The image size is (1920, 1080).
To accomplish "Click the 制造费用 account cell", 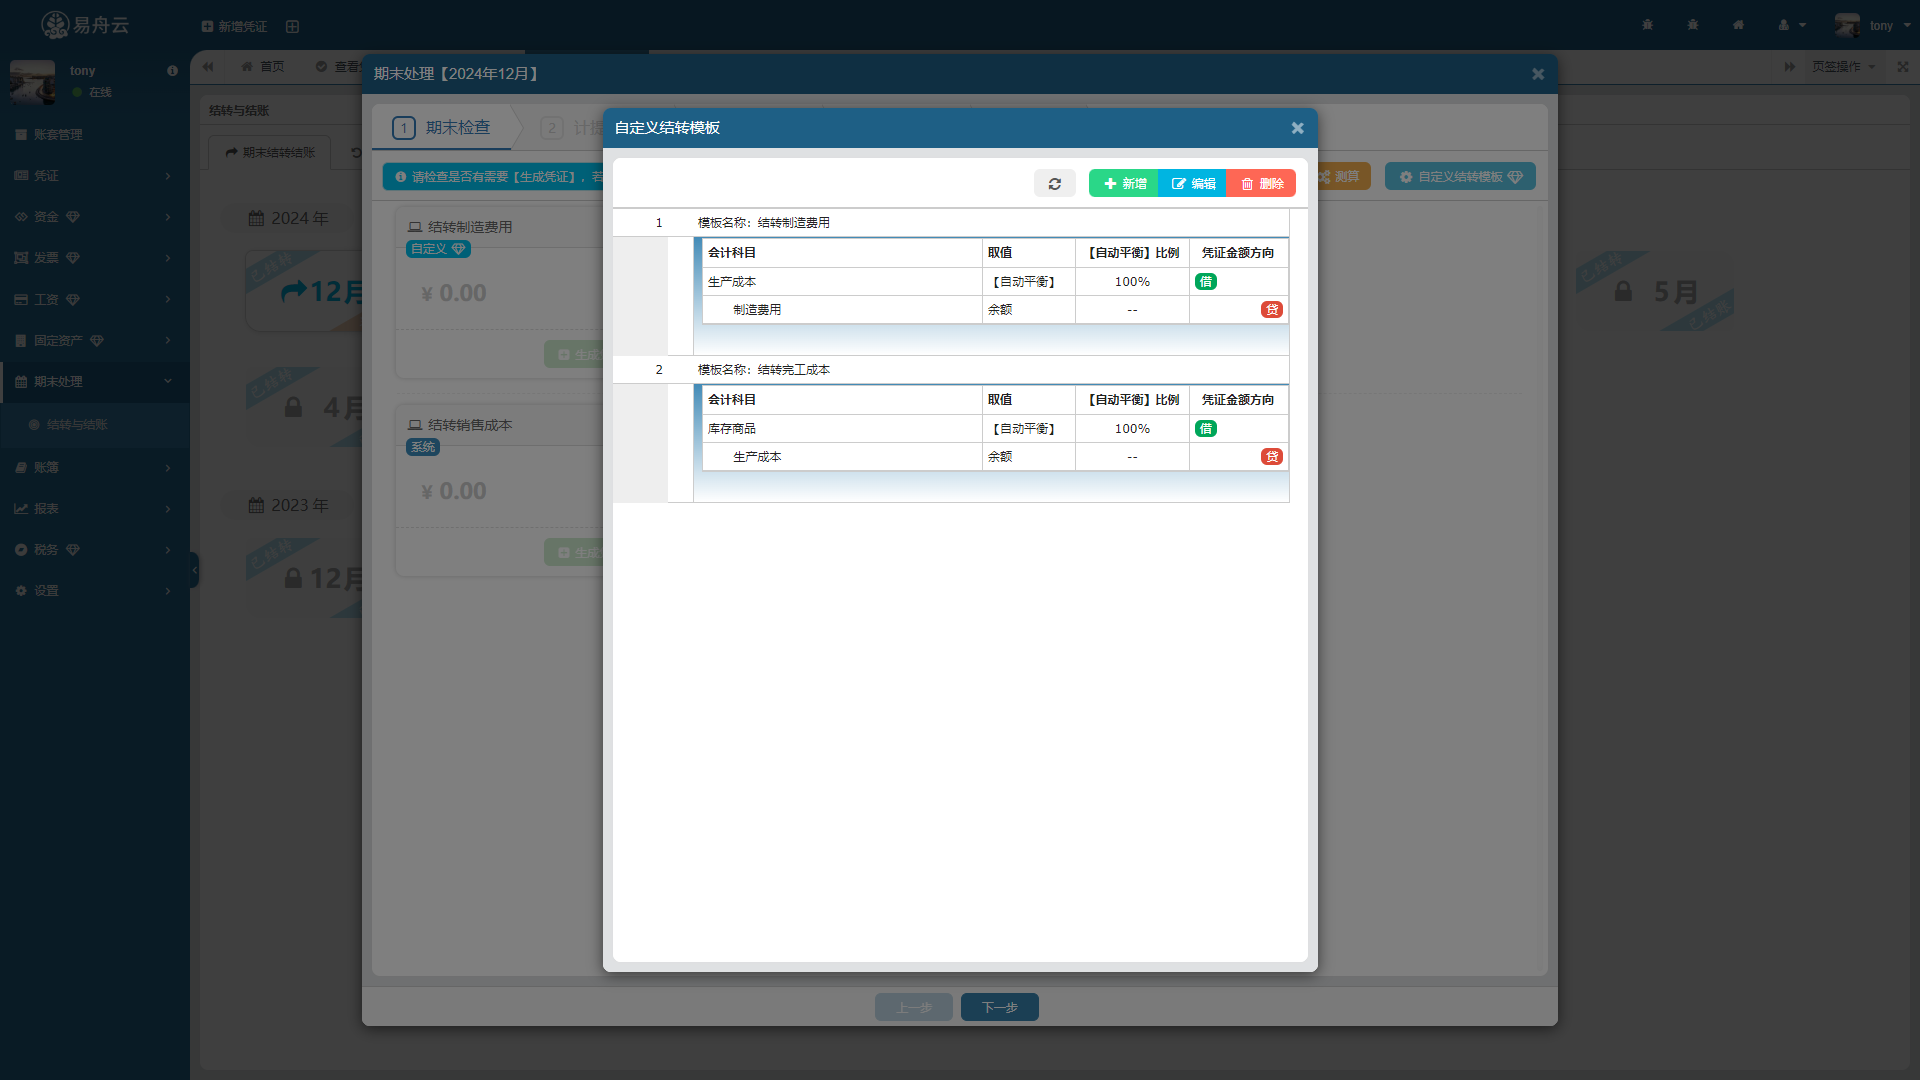I will [x=842, y=310].
